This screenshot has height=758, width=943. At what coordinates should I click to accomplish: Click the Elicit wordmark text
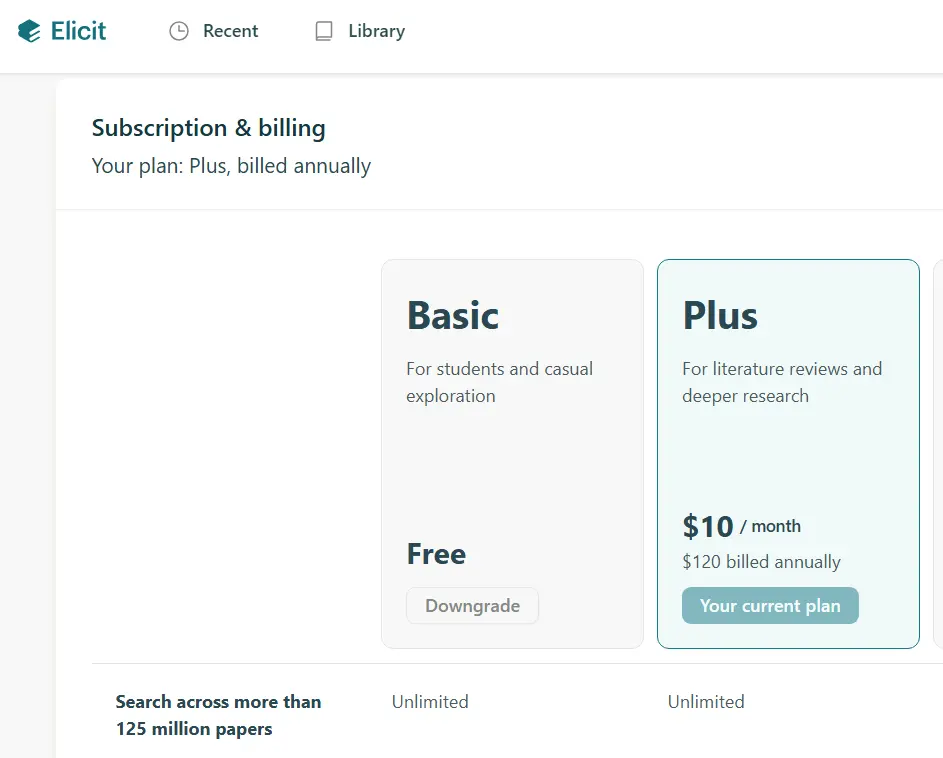(78, 31)
